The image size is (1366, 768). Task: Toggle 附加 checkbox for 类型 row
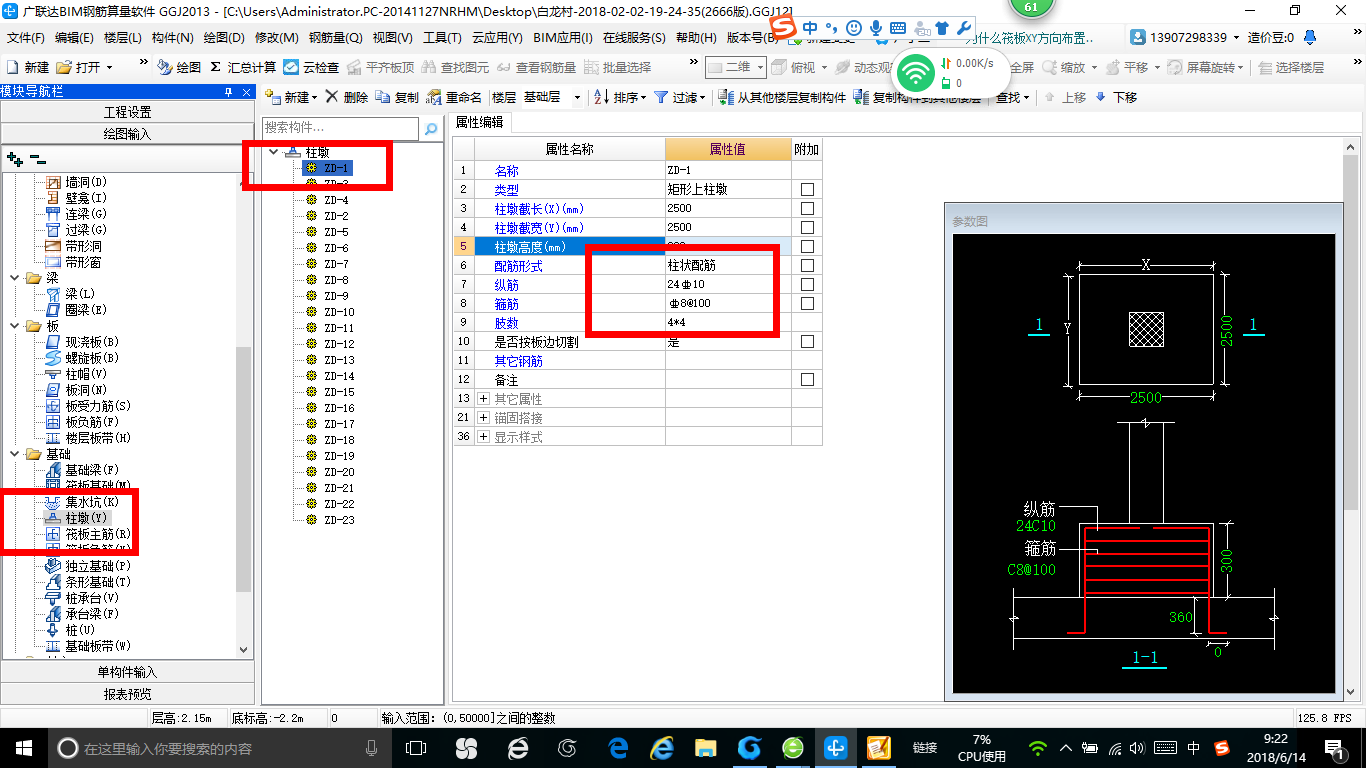click(807, 190)
